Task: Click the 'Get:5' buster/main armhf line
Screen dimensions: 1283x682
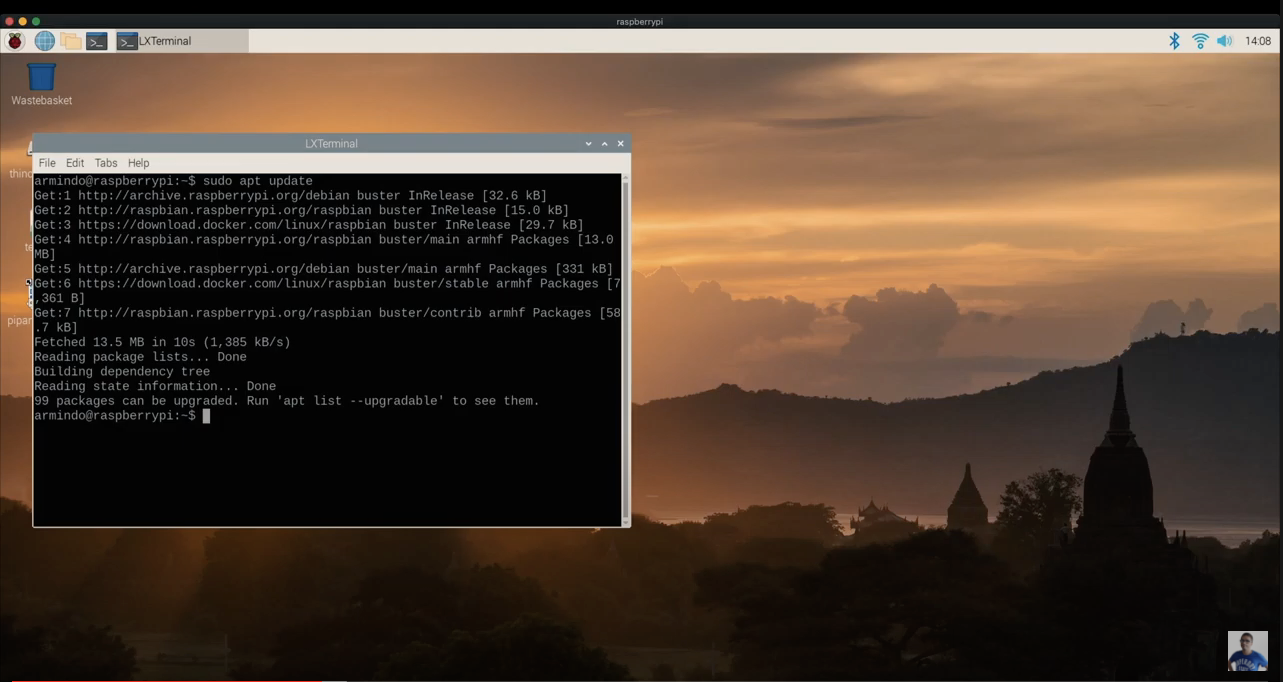Action: (x=324, y=269)
